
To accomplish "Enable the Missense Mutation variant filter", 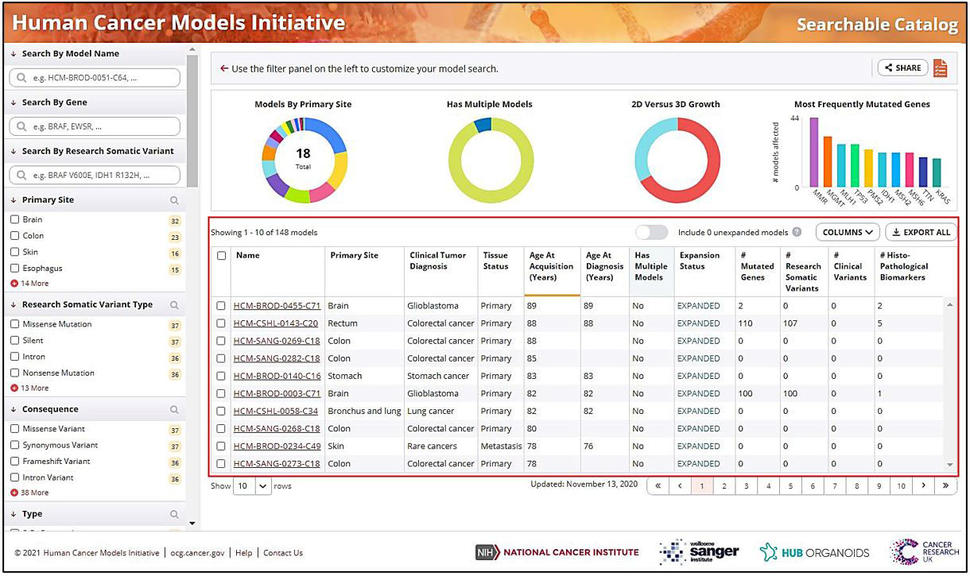I will [12, 322].
